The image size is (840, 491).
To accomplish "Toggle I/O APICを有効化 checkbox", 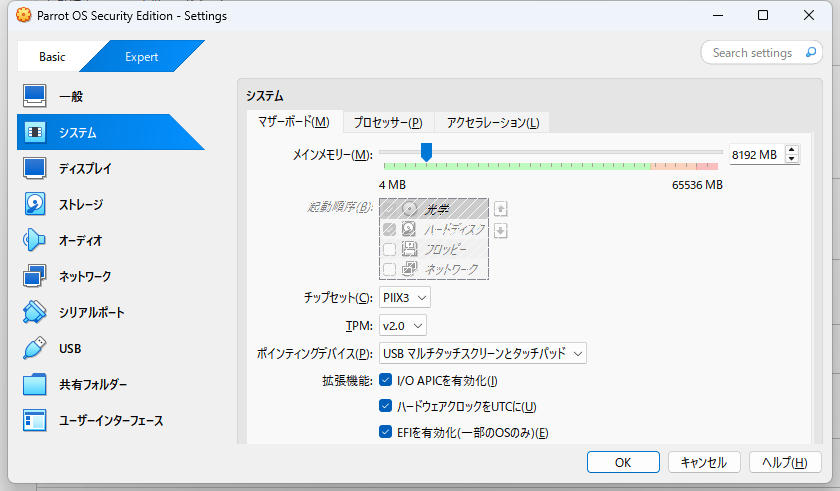I will click(x=385, y=380).
